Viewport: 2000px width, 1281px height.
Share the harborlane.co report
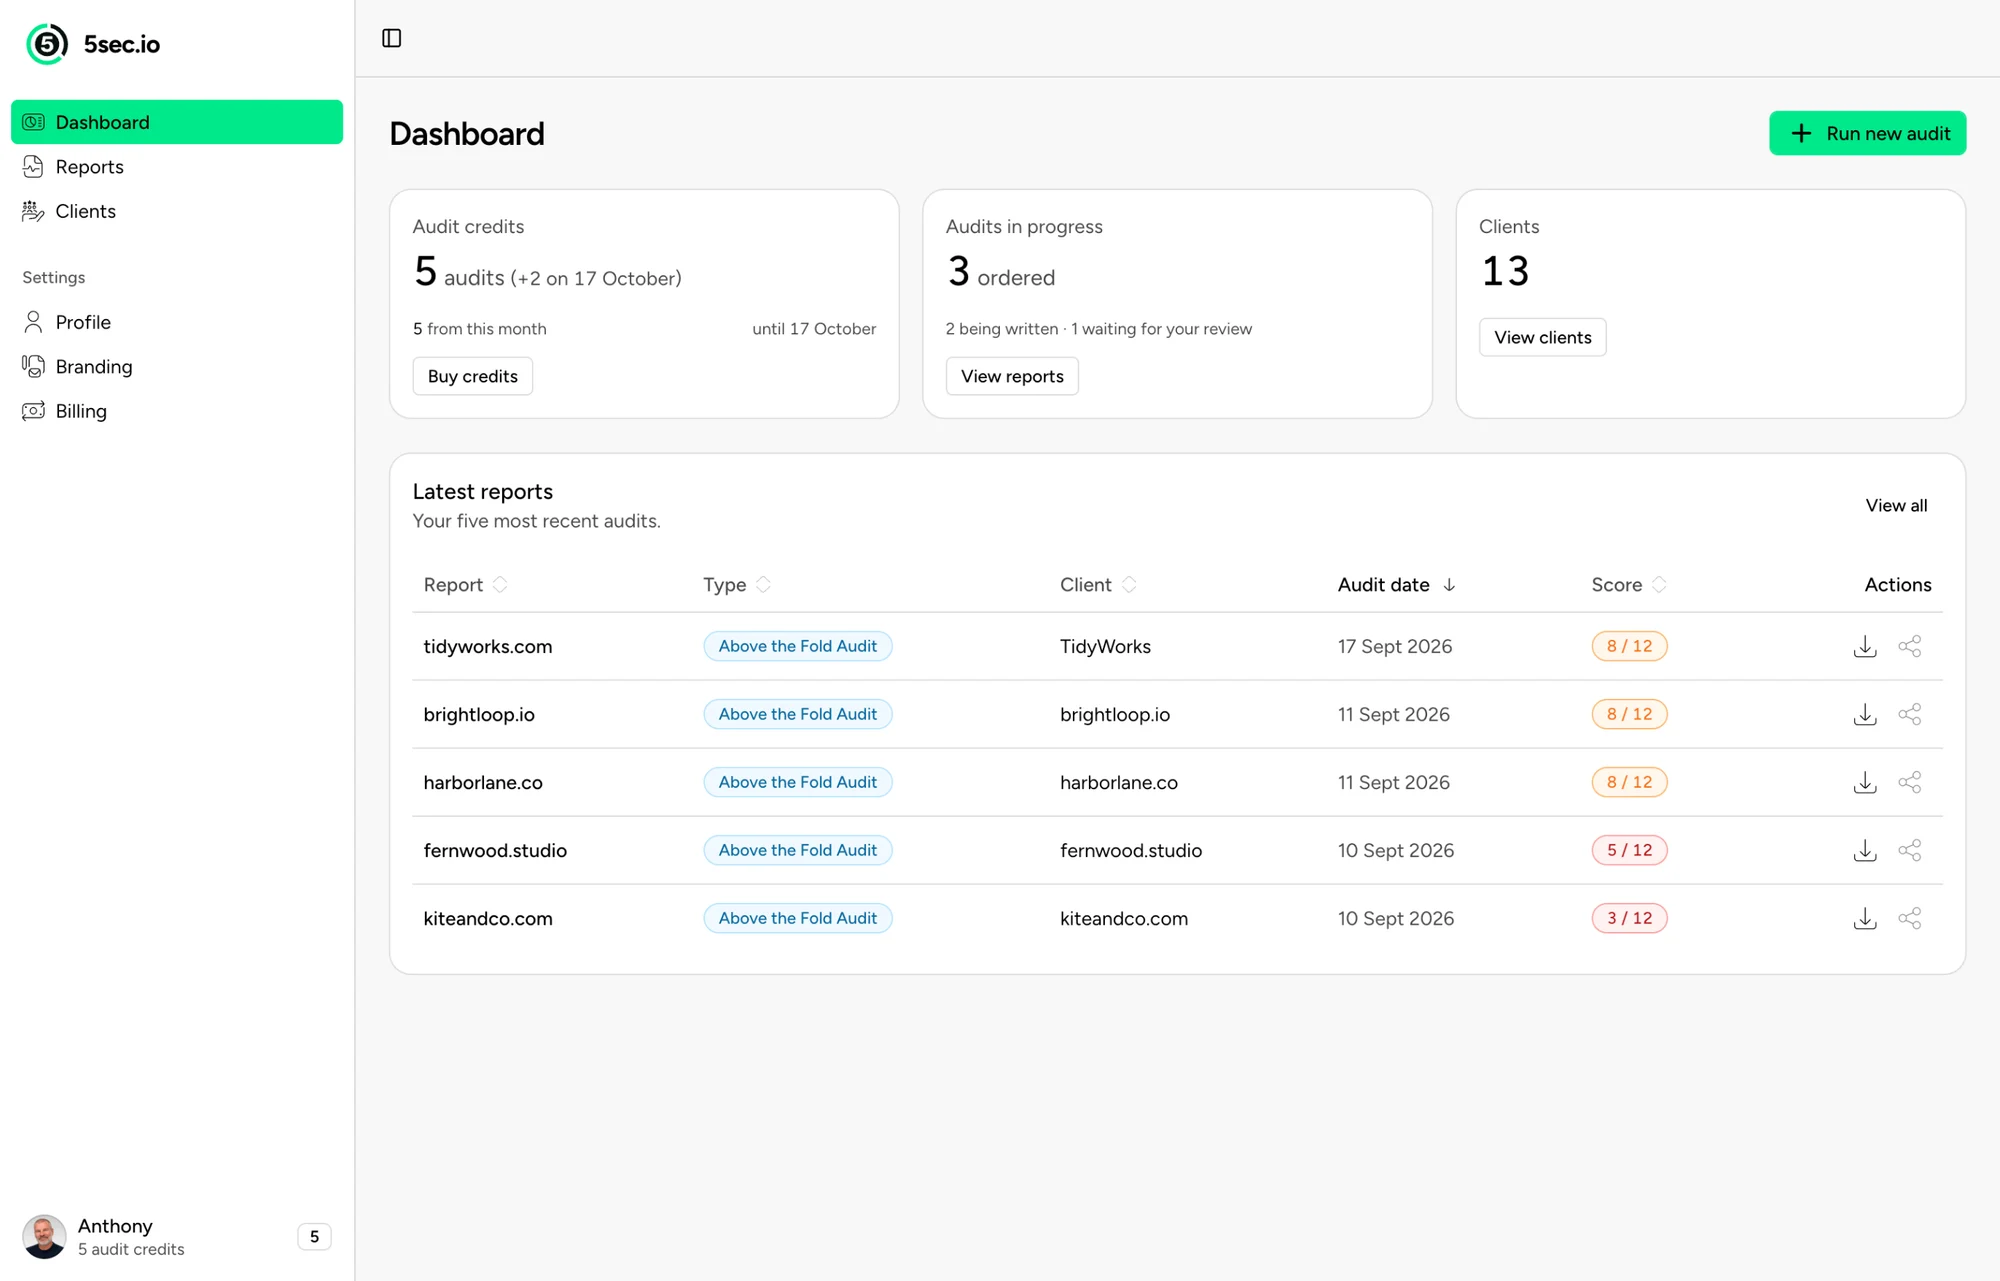tap(1910, 782)
